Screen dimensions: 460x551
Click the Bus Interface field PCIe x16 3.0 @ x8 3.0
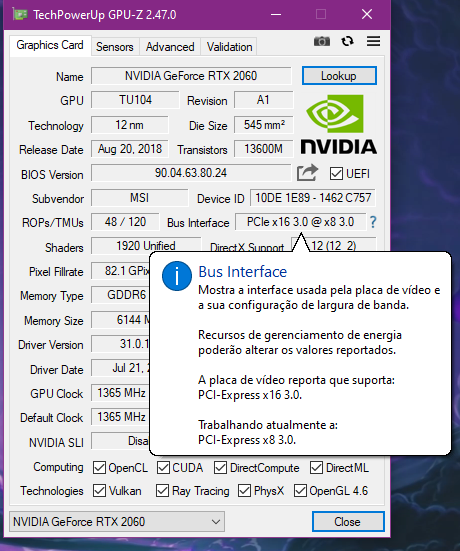(300, 222)
